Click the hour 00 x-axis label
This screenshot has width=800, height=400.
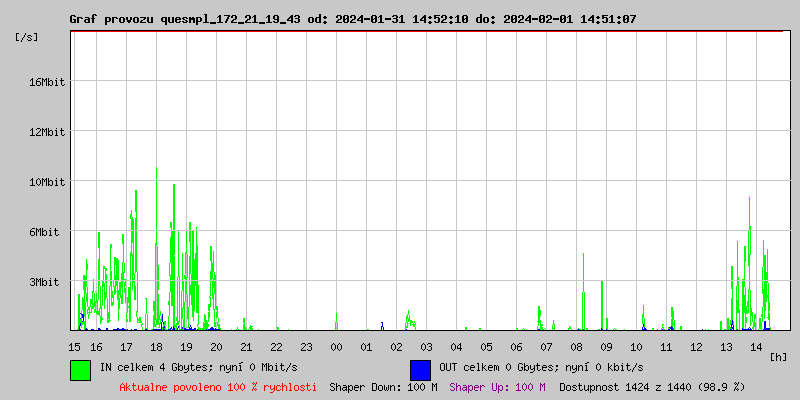tap(337, 347)
